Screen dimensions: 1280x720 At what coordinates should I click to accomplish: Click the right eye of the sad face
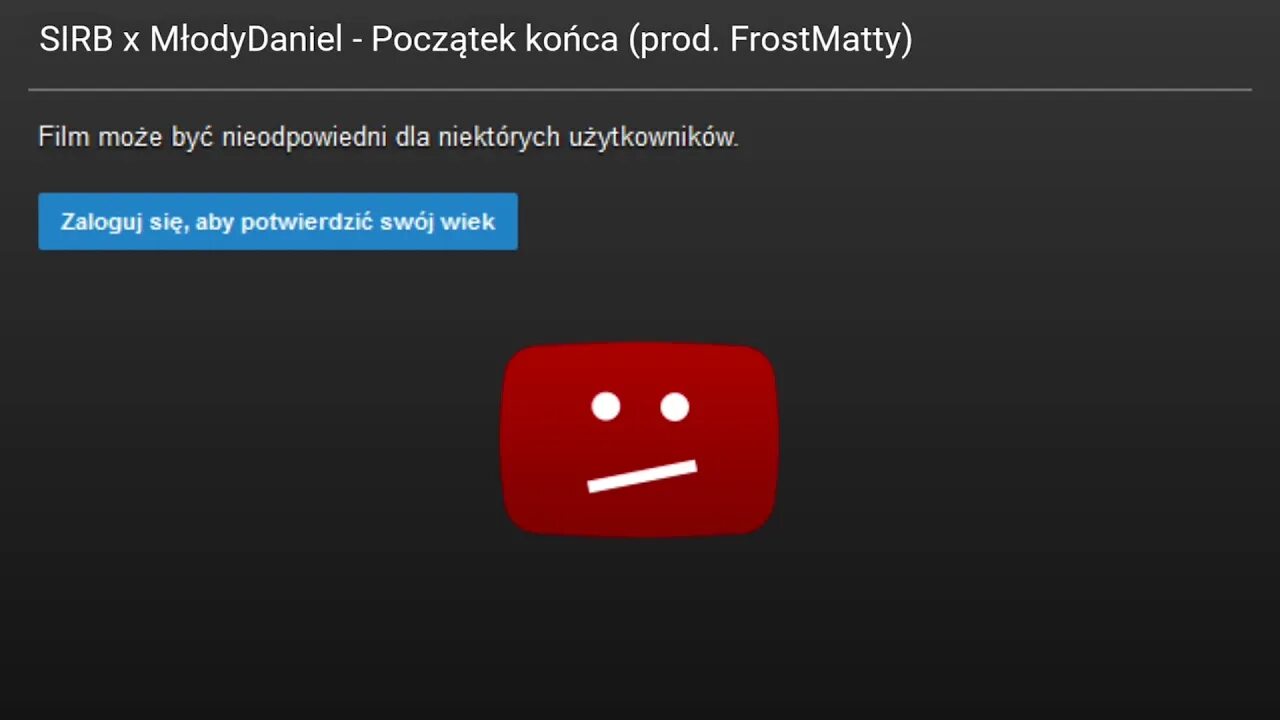pyautogui.click(x=675, y=406)
